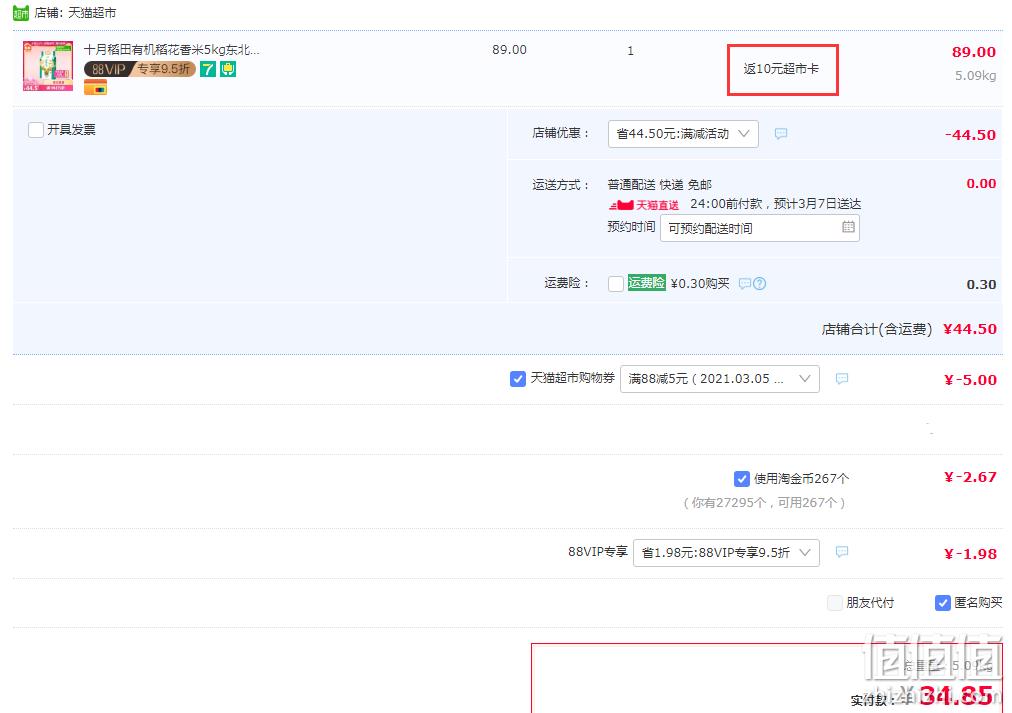This screenshot has width=1012, height=713.
Task: Click the ¥-1.98 88VIP discount amount
Action: coord(970,554)
